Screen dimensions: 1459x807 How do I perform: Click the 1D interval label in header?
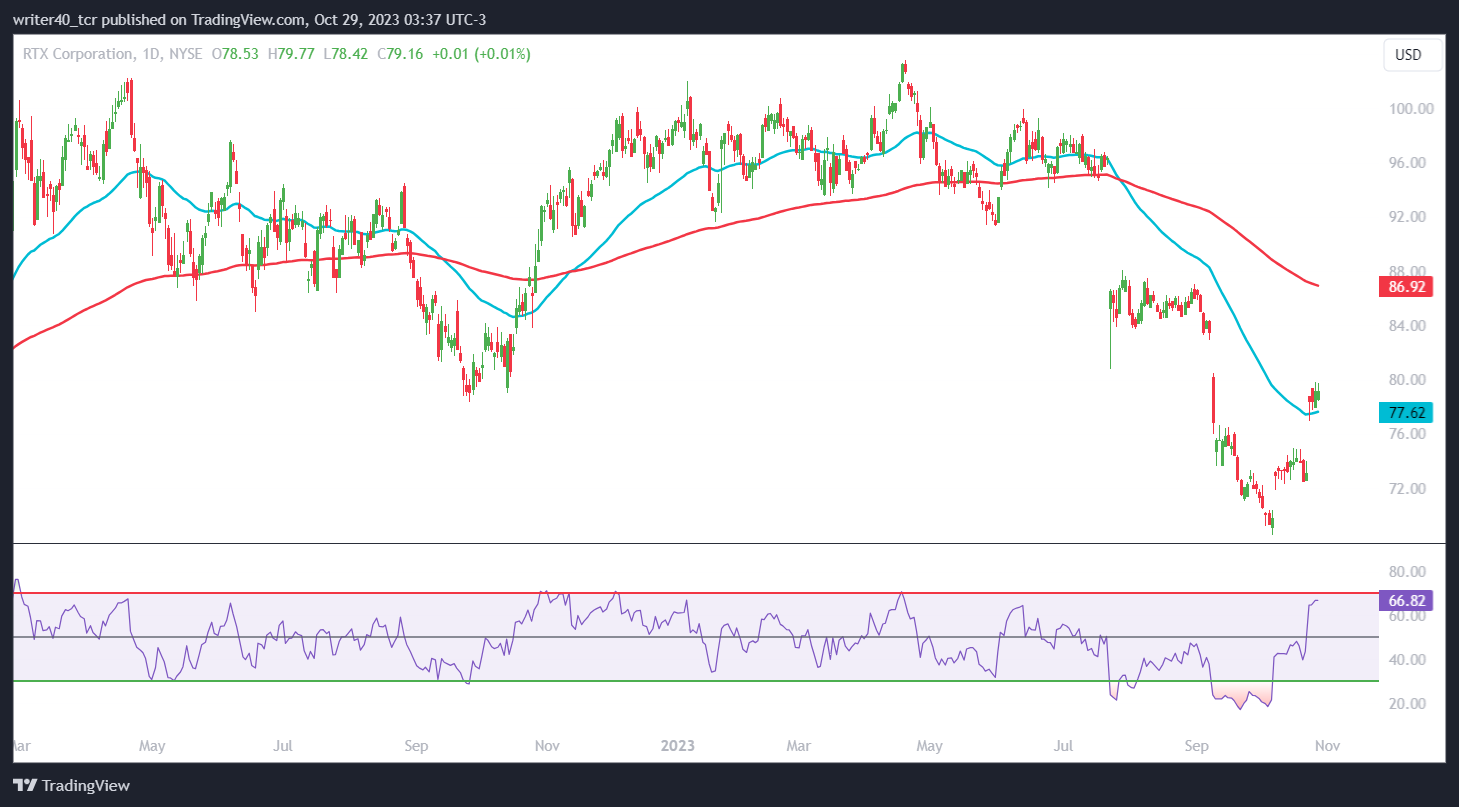(x=151, y=54)
